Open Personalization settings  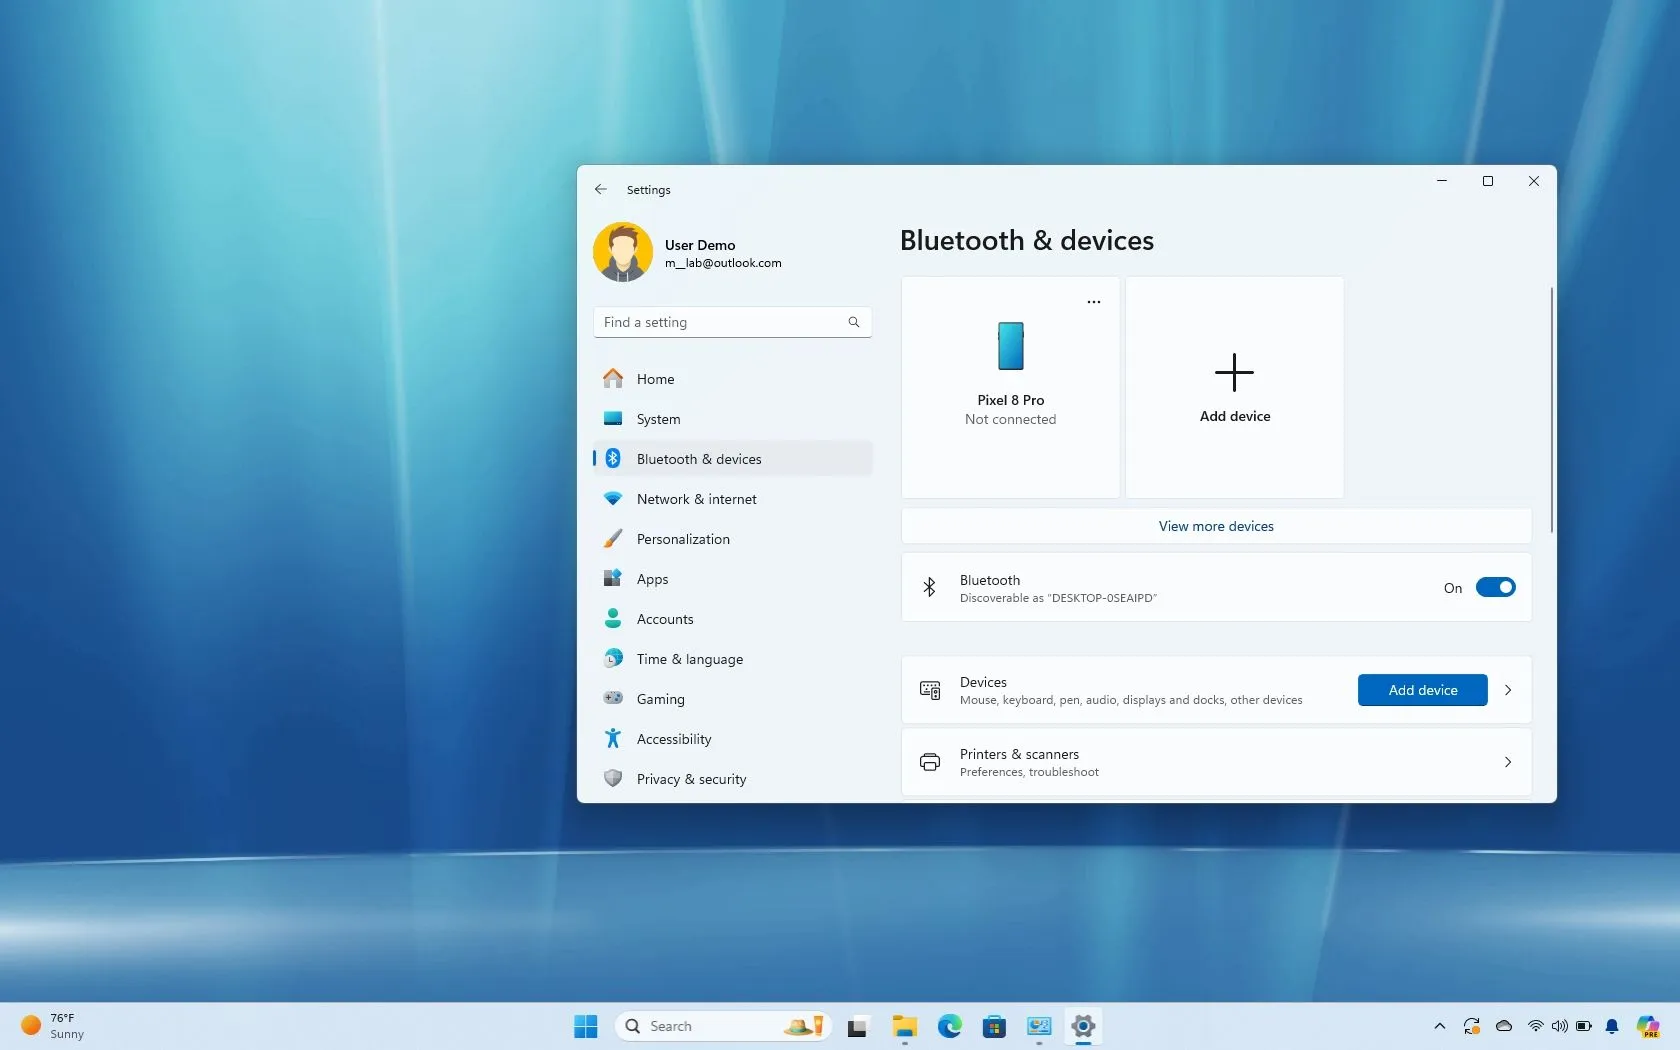coord(732,539)
